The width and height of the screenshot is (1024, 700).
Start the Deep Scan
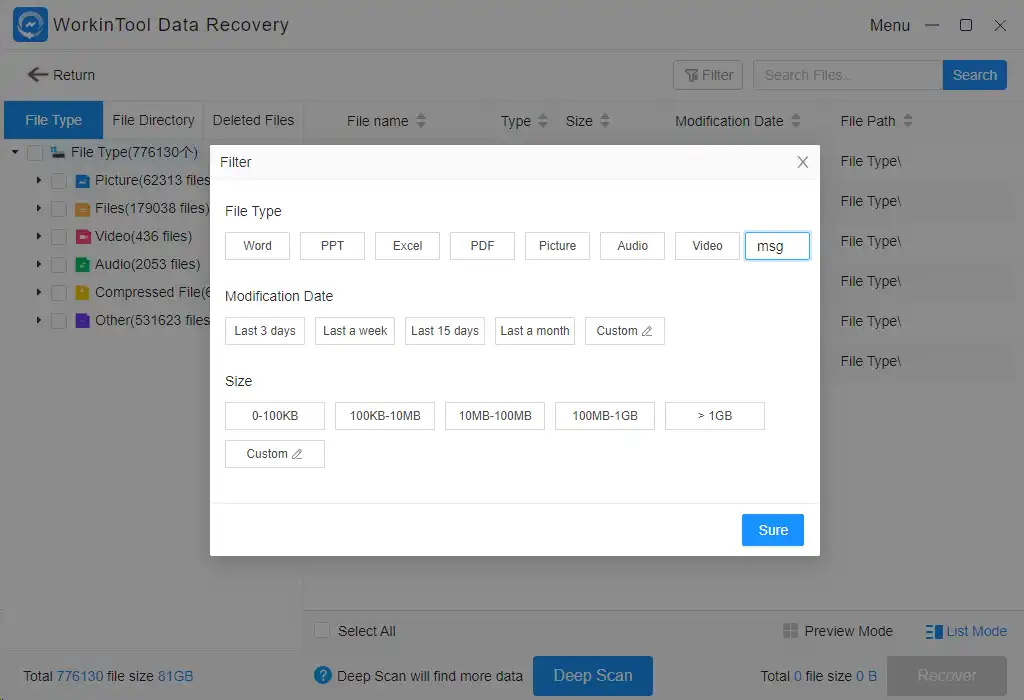(x=593, y=675)
